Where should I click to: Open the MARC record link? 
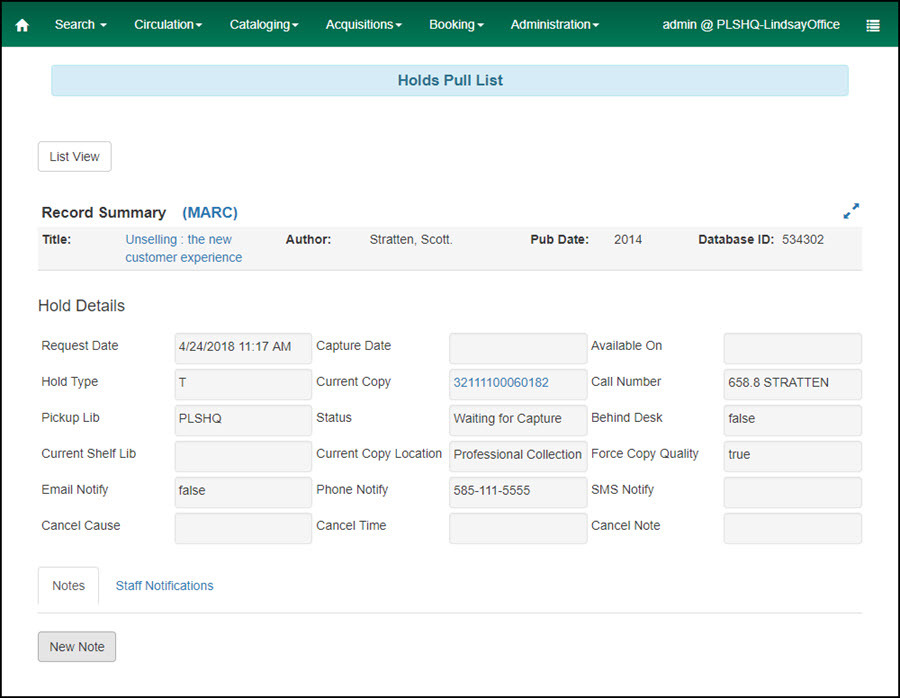[x=210, y=212]
